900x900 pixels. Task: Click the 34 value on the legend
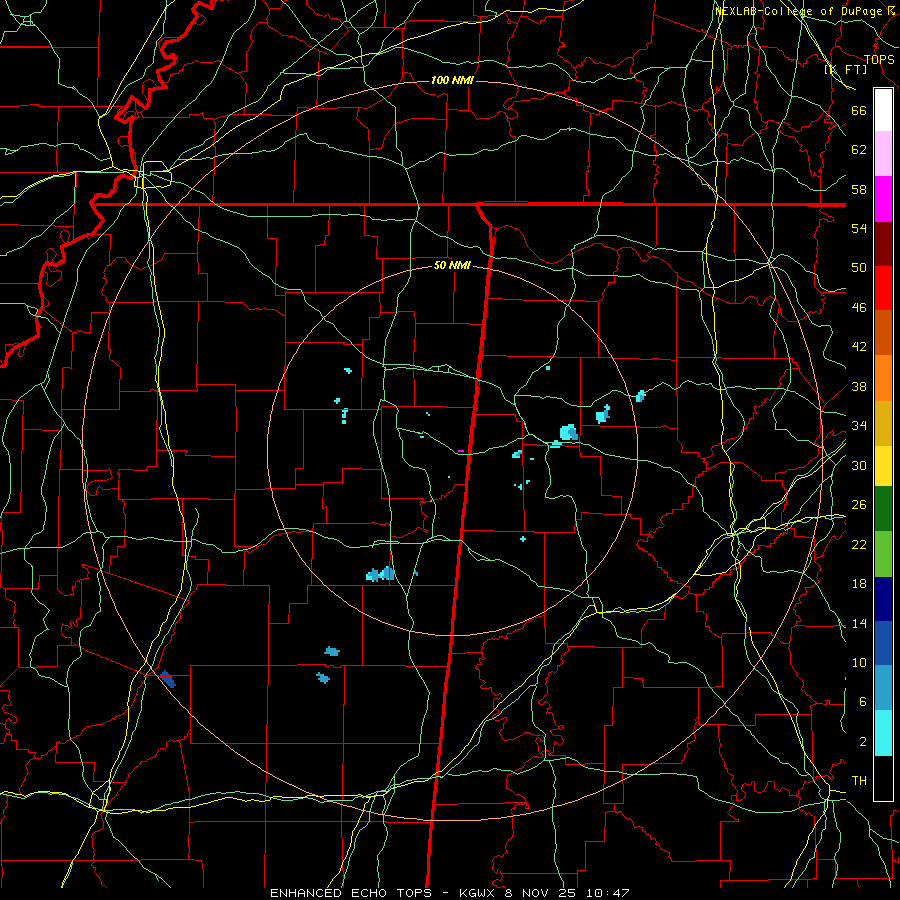[x=859, y=425]
